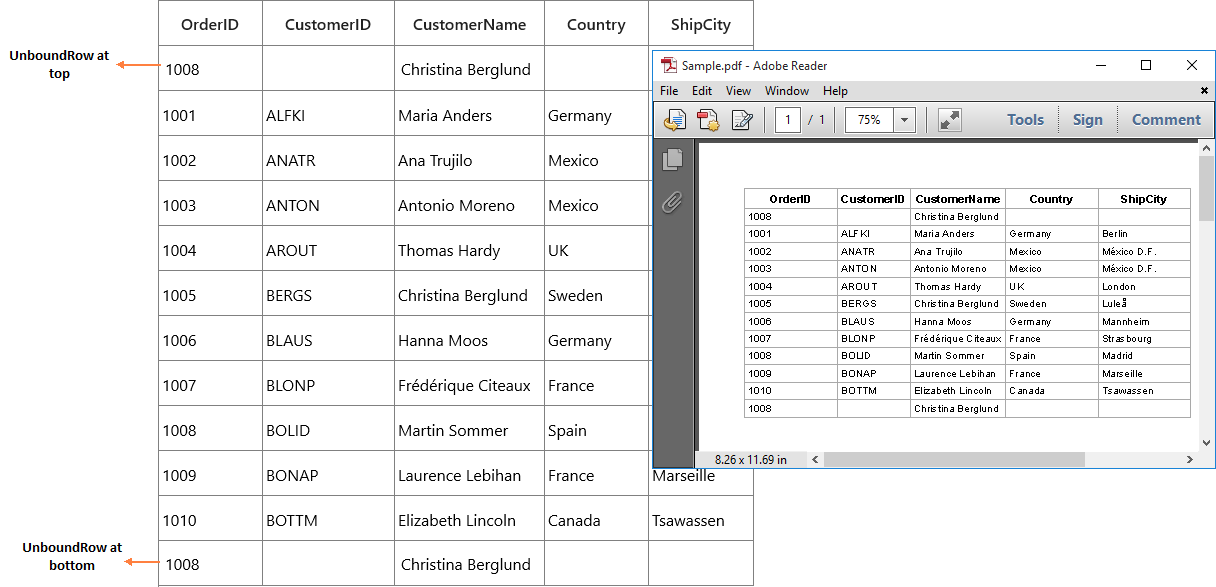Click the Adobe Reader title bar PDF icon
The width and height of the screenshot is (1216, 587).
point(669,65)
